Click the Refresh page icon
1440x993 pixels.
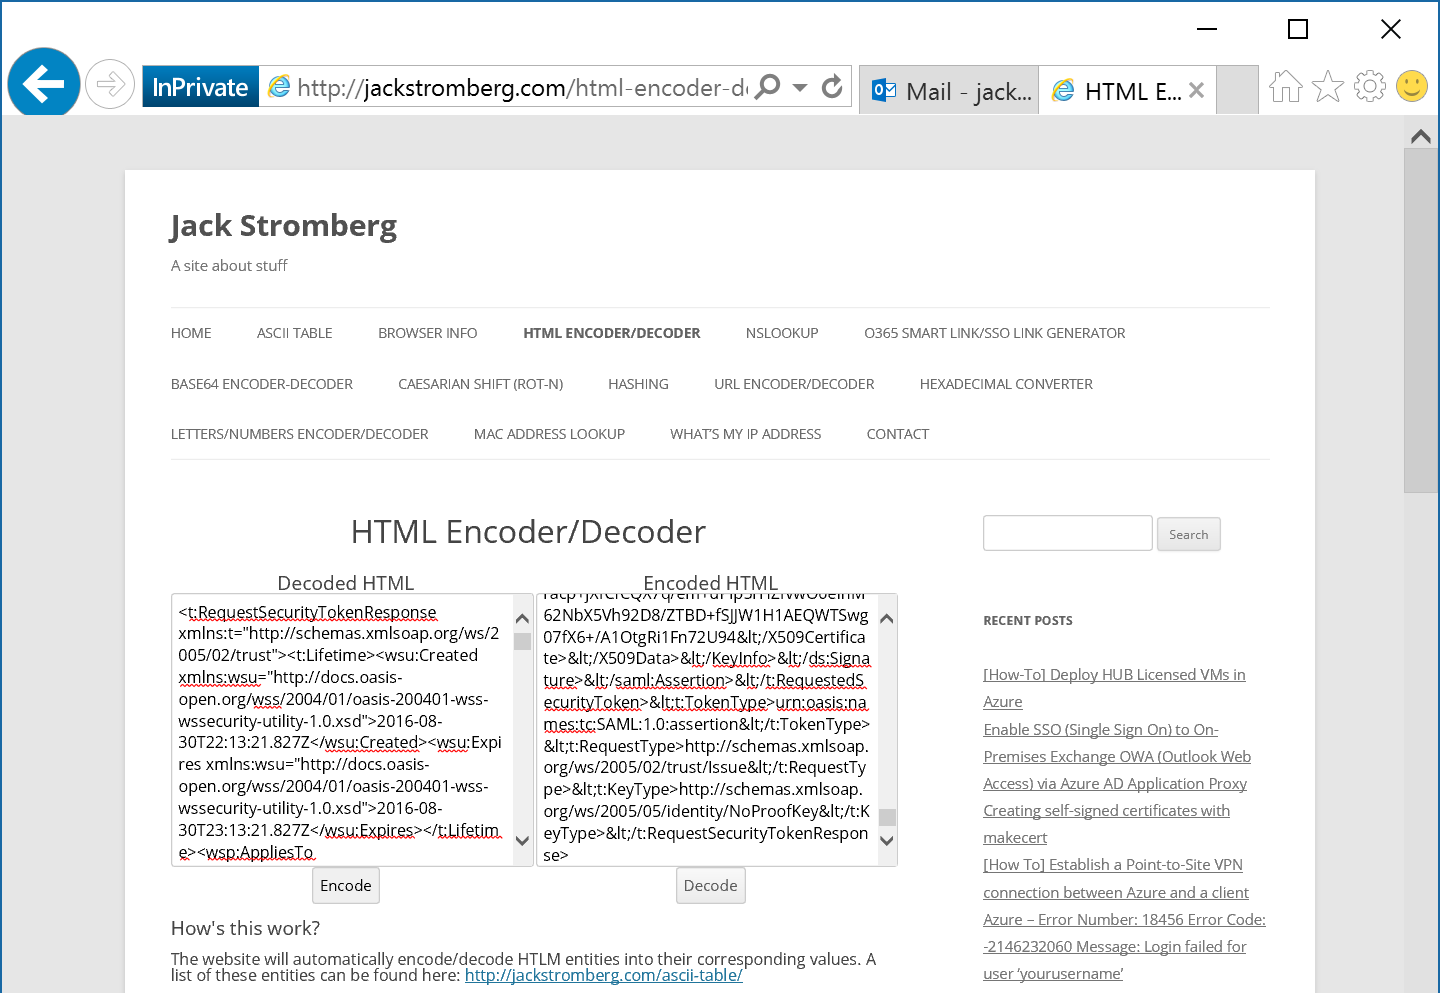click(832, 87)
